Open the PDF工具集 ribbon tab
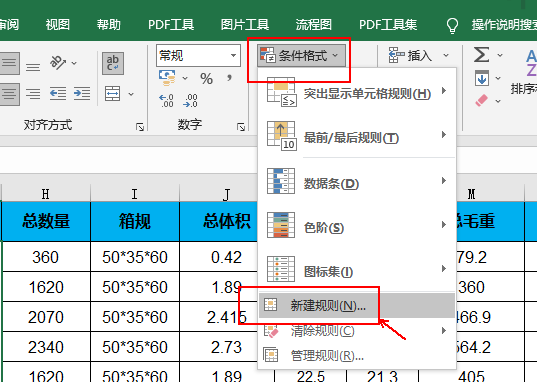The height and width of the screenshot is (382, 537). 388,25
